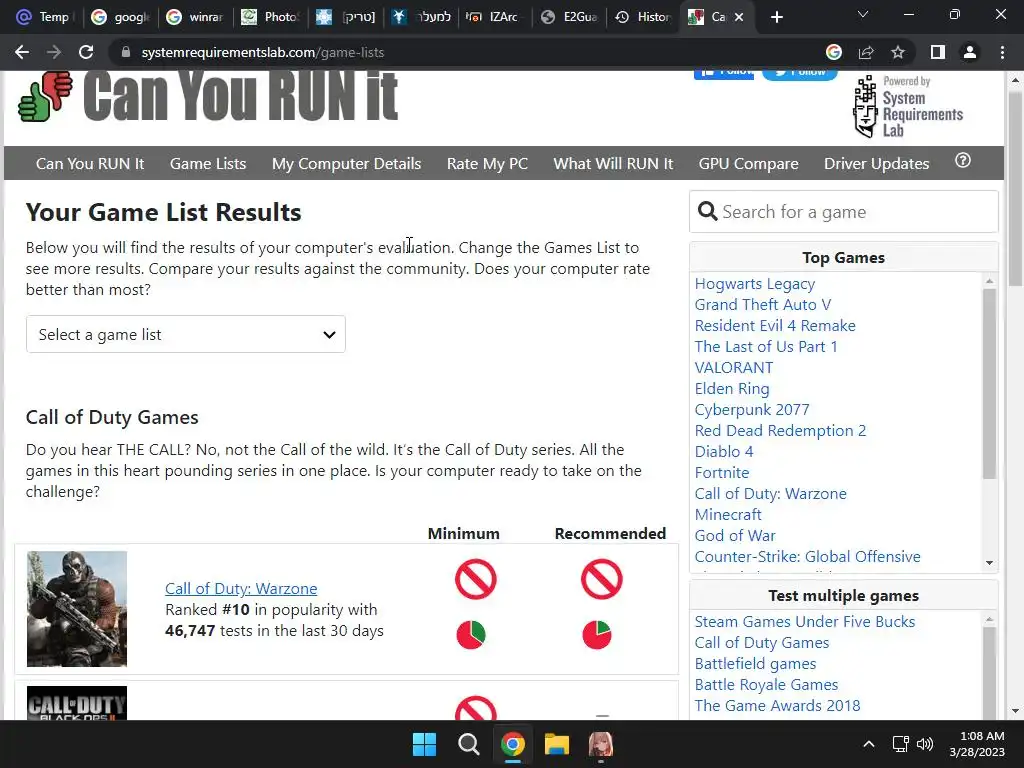Click Warzone's Recommended fail icon
This screenshot has height=768, width=1024.
pos(601,579)
